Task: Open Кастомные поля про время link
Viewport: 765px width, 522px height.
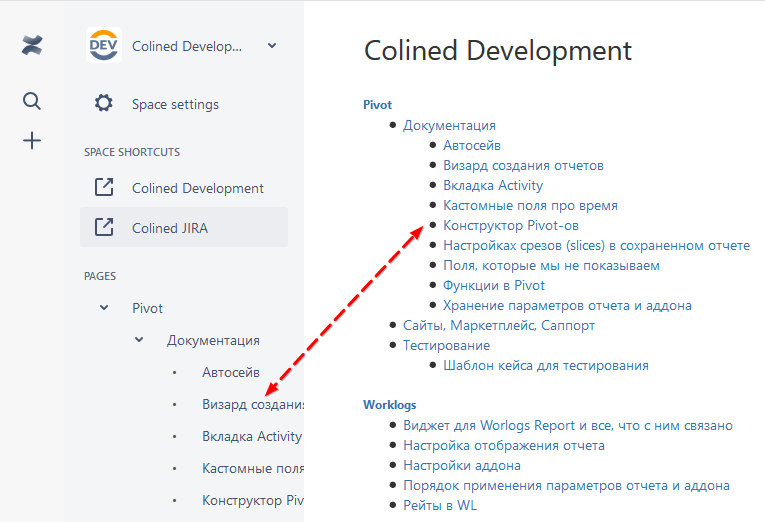Action: click(530, 205)
